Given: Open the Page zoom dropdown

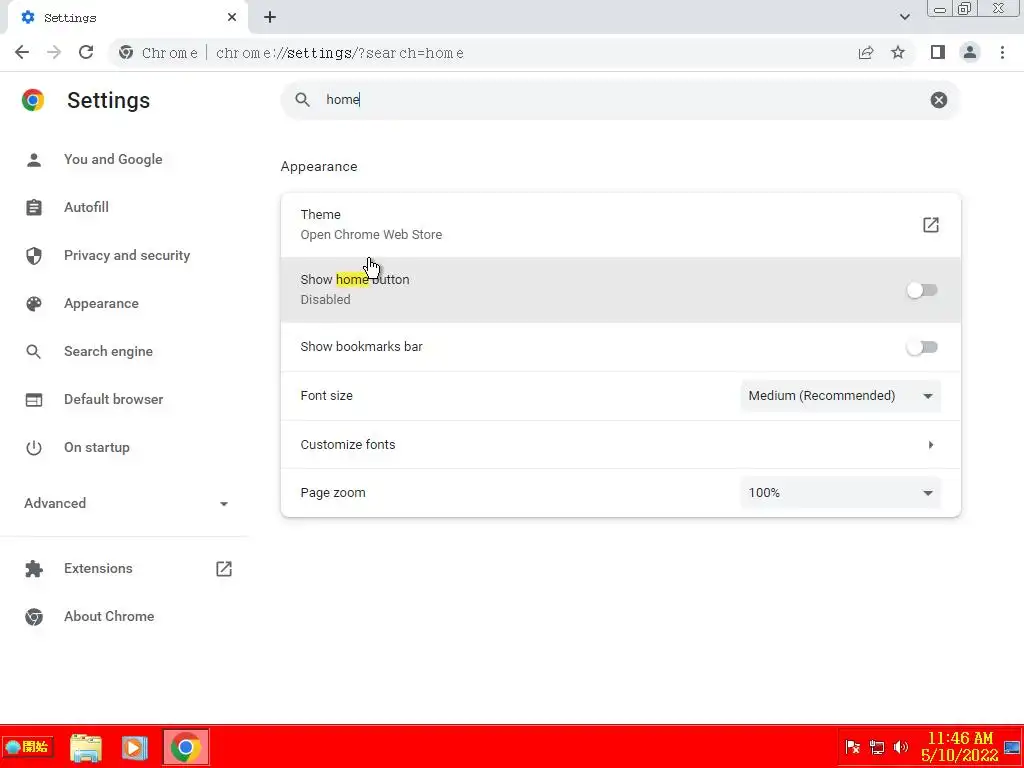Looking at the screenshot, I should (x=840, y=493).
